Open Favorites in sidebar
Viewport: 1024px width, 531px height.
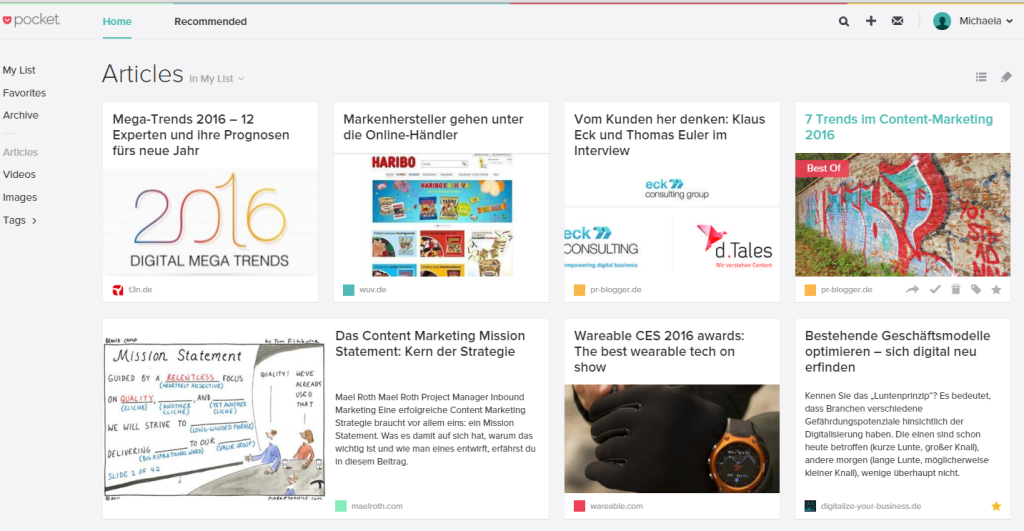(x=24, y=93)
